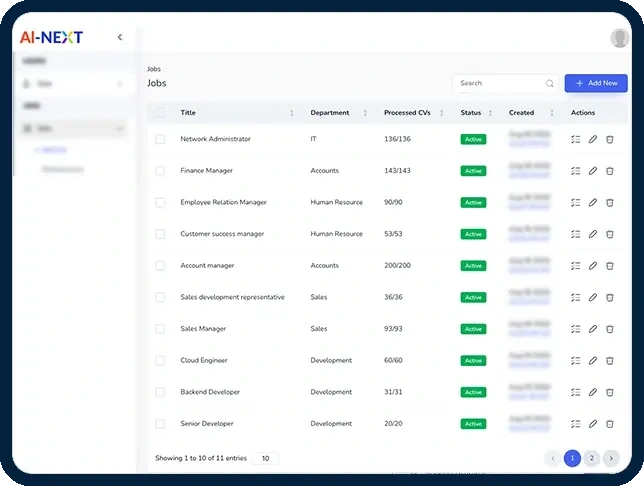Go to page 2 of the jobs list
Viewport: 644px width, 486px height.
pos(591,458)
